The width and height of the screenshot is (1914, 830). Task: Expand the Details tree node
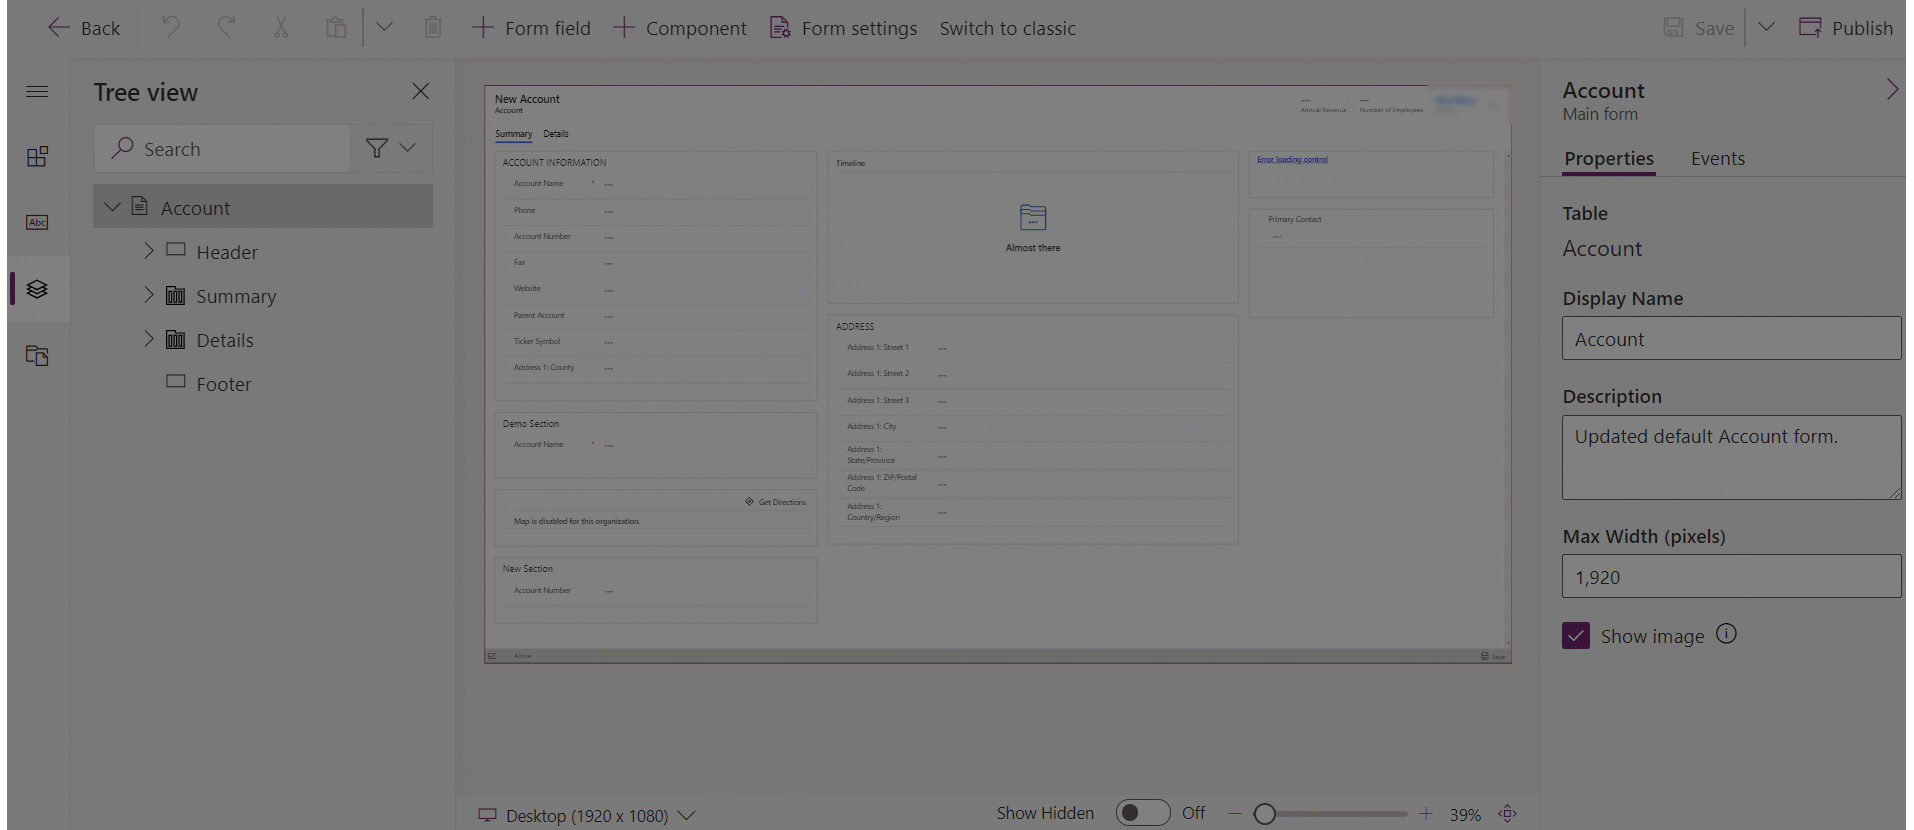coord(148,339)
